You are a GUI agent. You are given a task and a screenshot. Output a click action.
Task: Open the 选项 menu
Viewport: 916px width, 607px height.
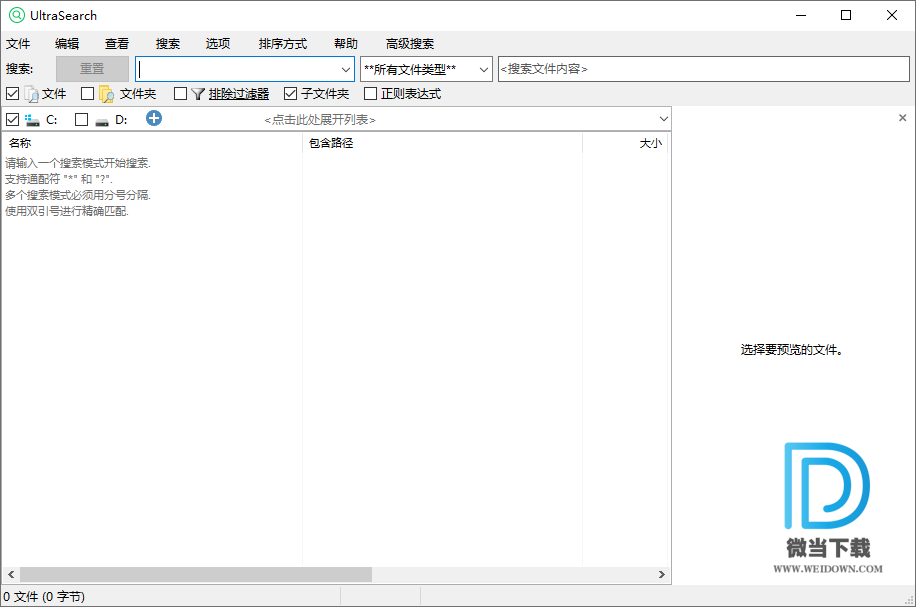click(218, 44)
